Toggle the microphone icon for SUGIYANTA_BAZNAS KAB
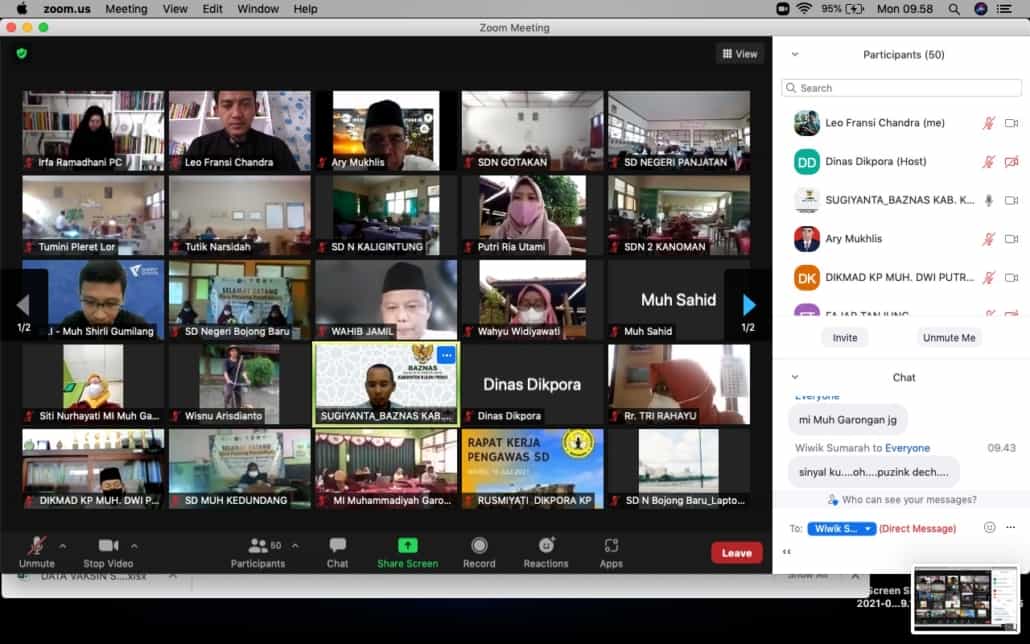 [x=989, y=200]
